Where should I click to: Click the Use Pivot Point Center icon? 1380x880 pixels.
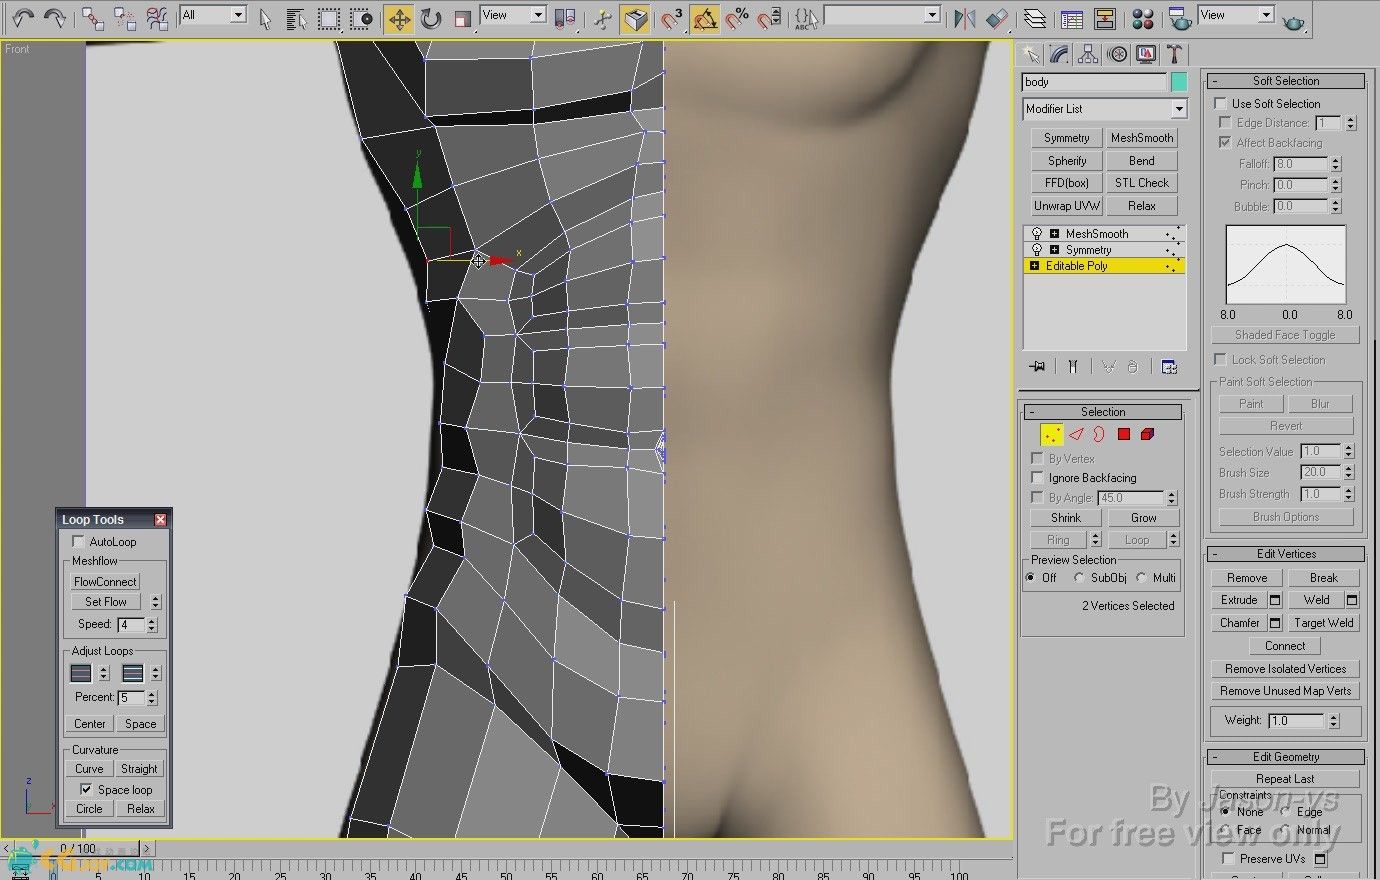[566, 18]
